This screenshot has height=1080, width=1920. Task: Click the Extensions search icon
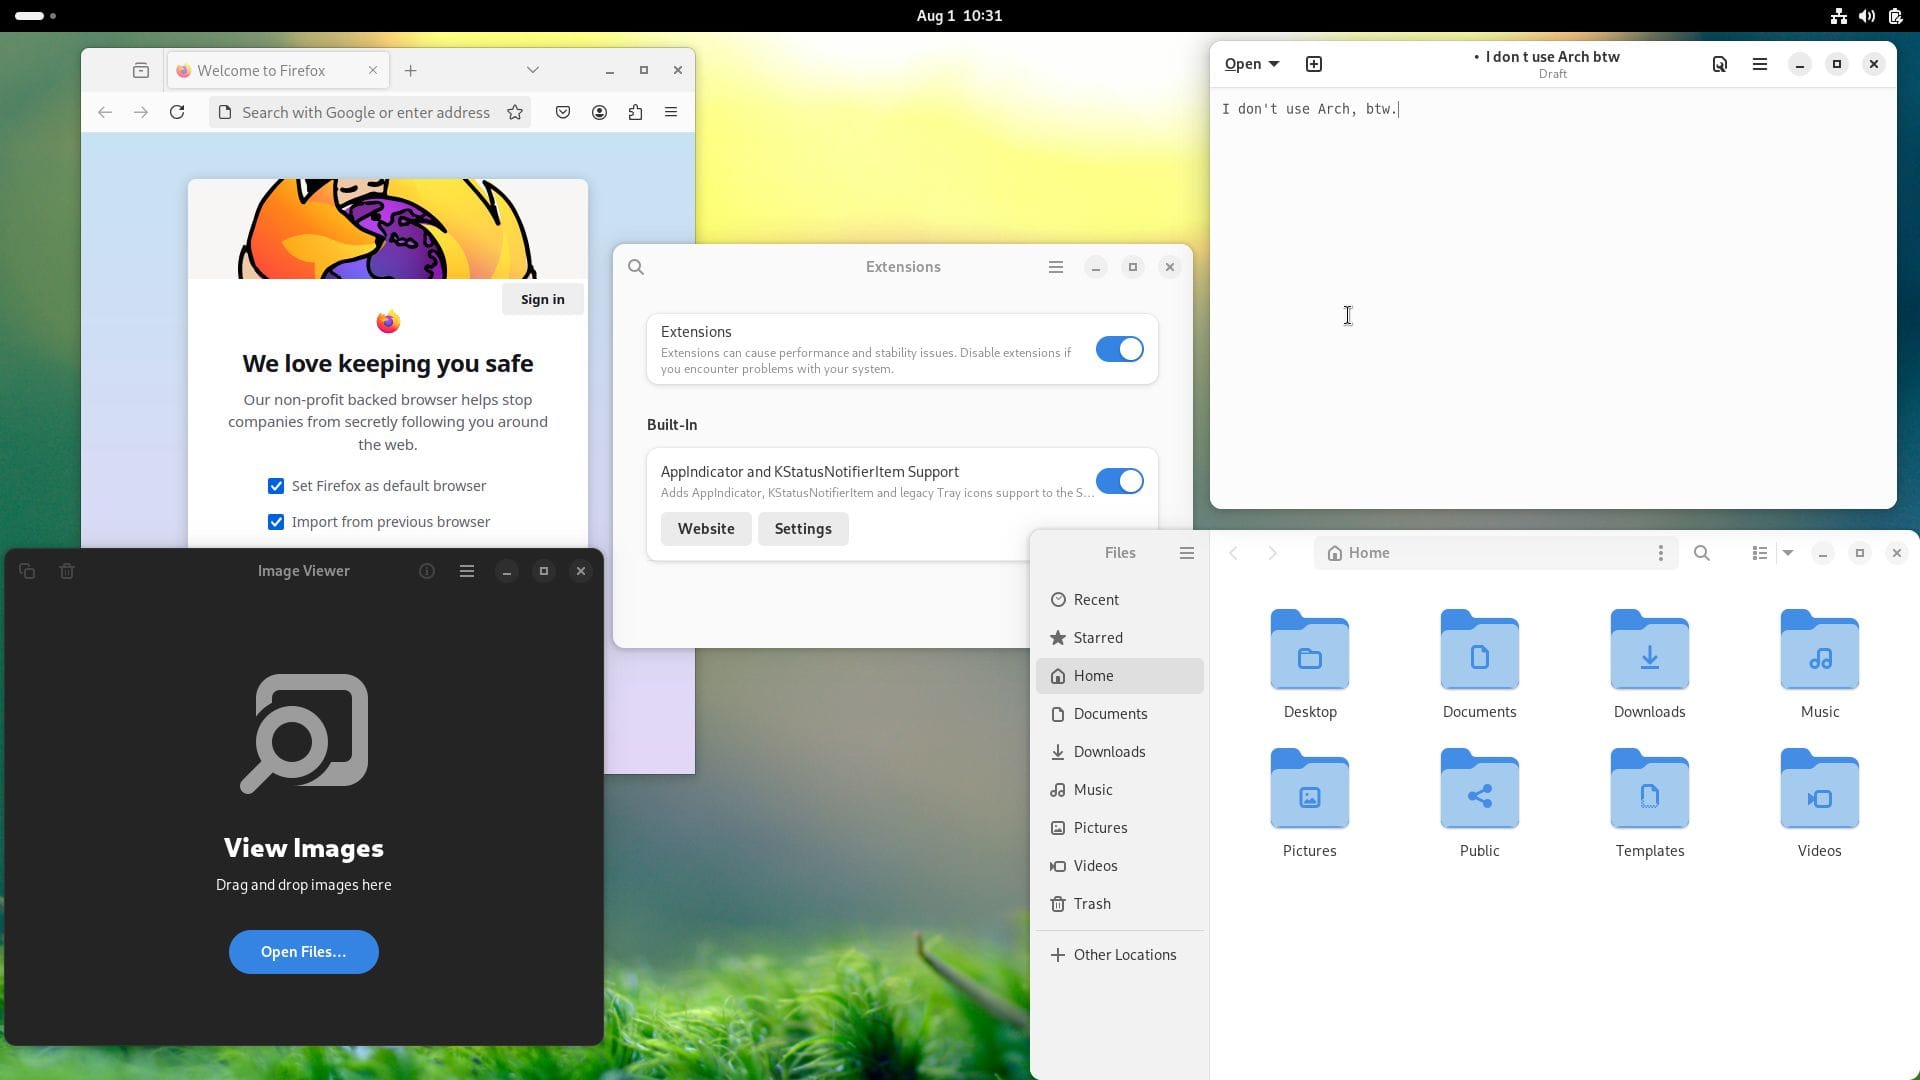(x=637, y=266)
